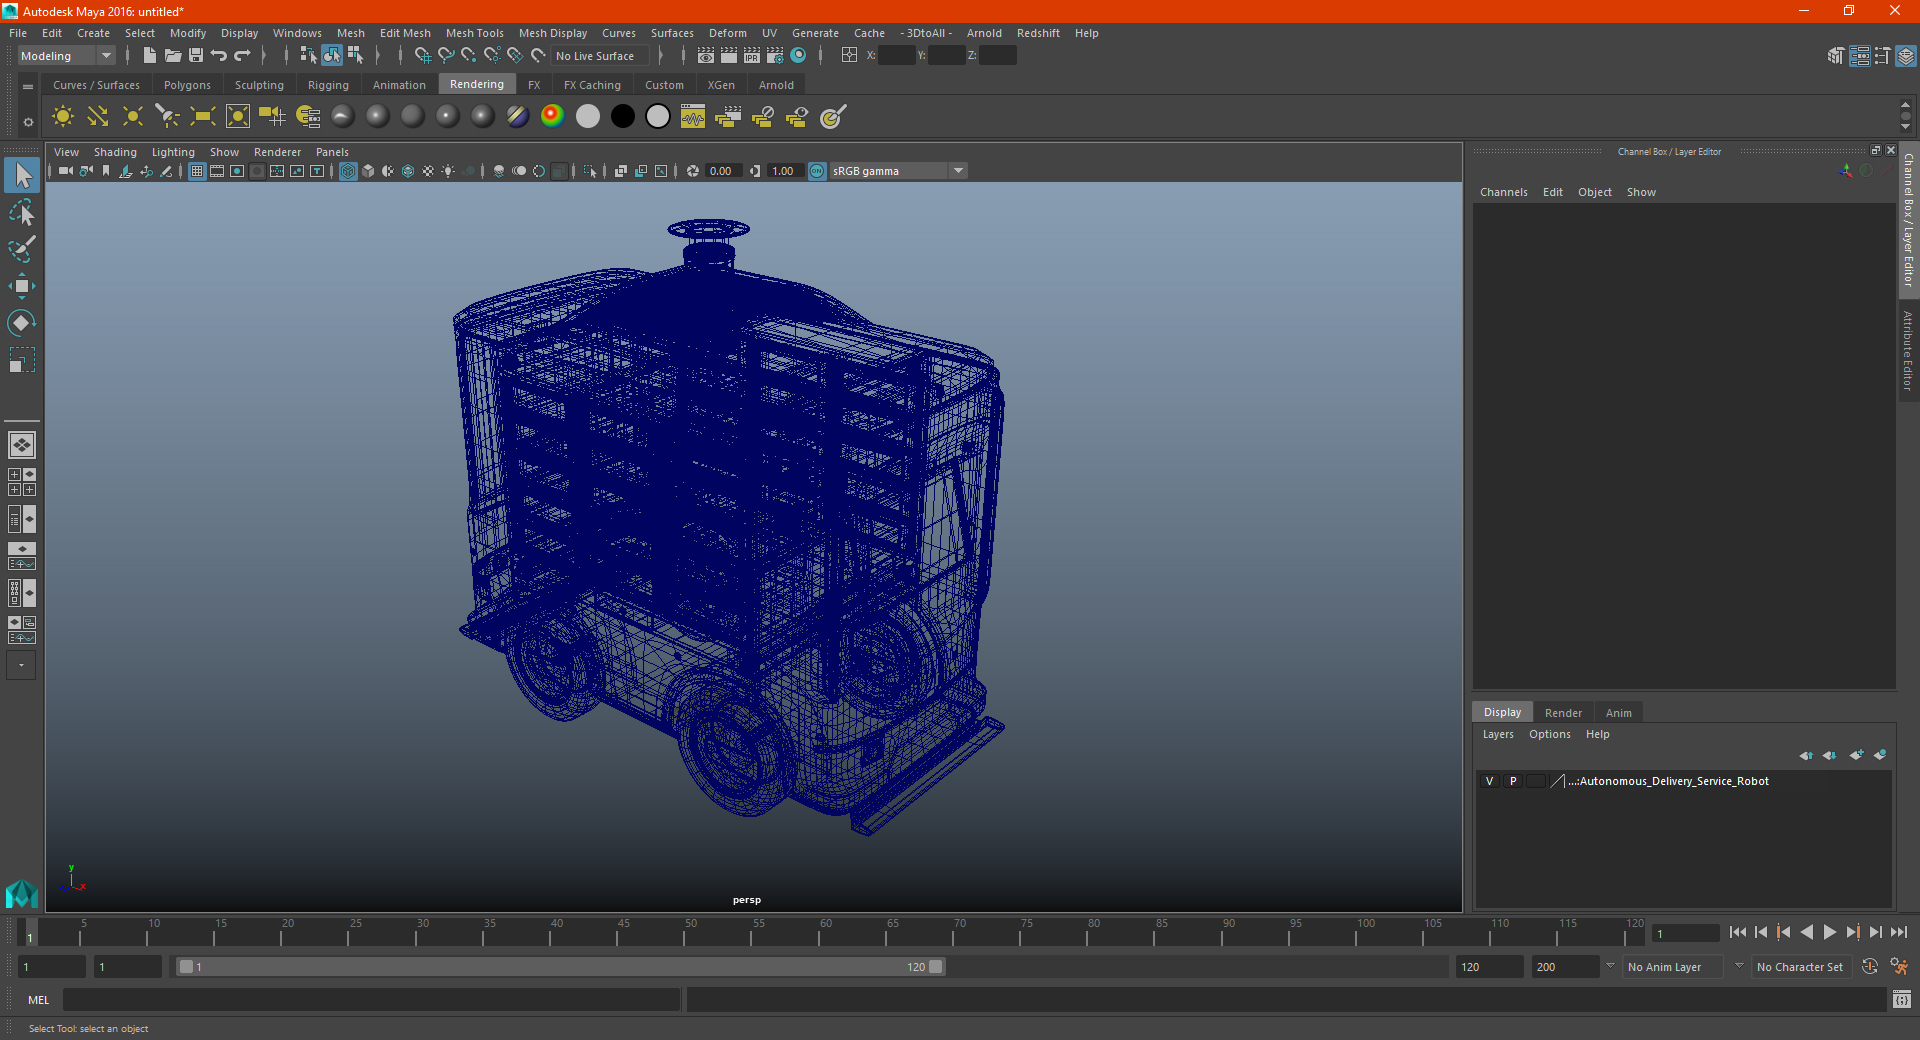Viewport: 1920px width, 1040px height.
Task: Activate the Move tool
Action: pos(22,286)
